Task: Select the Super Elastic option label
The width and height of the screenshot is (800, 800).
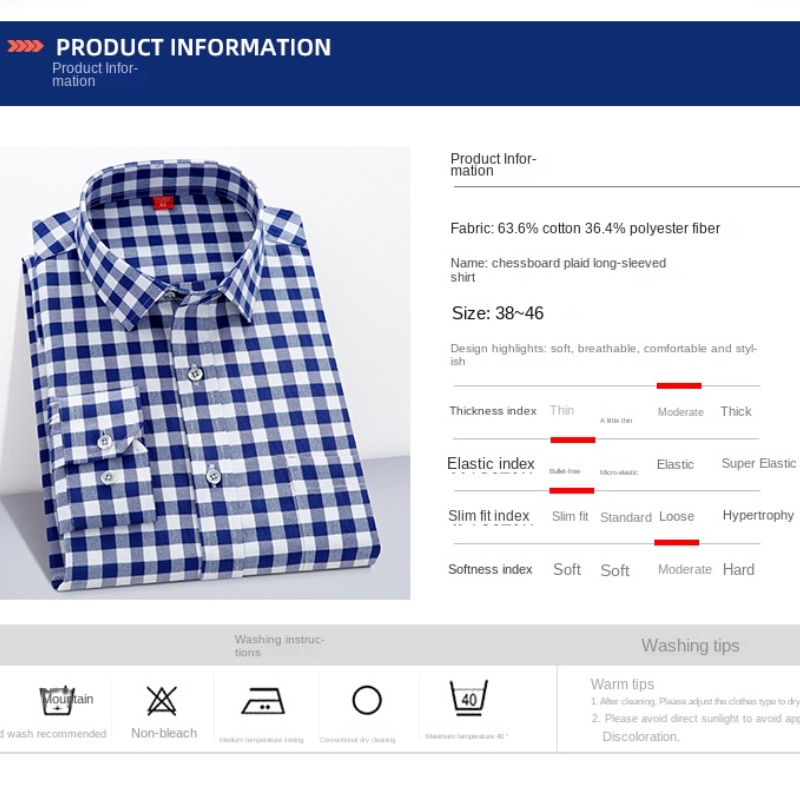Action: click(758, 463)
